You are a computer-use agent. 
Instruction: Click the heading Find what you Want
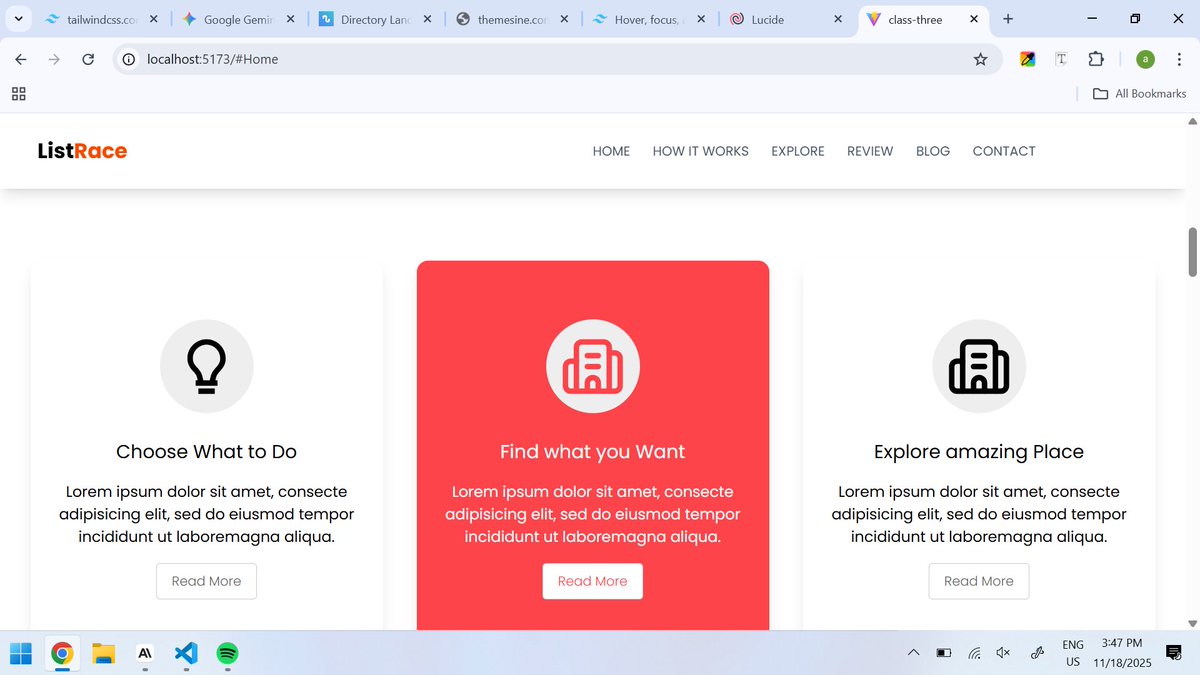click(593, 452)
